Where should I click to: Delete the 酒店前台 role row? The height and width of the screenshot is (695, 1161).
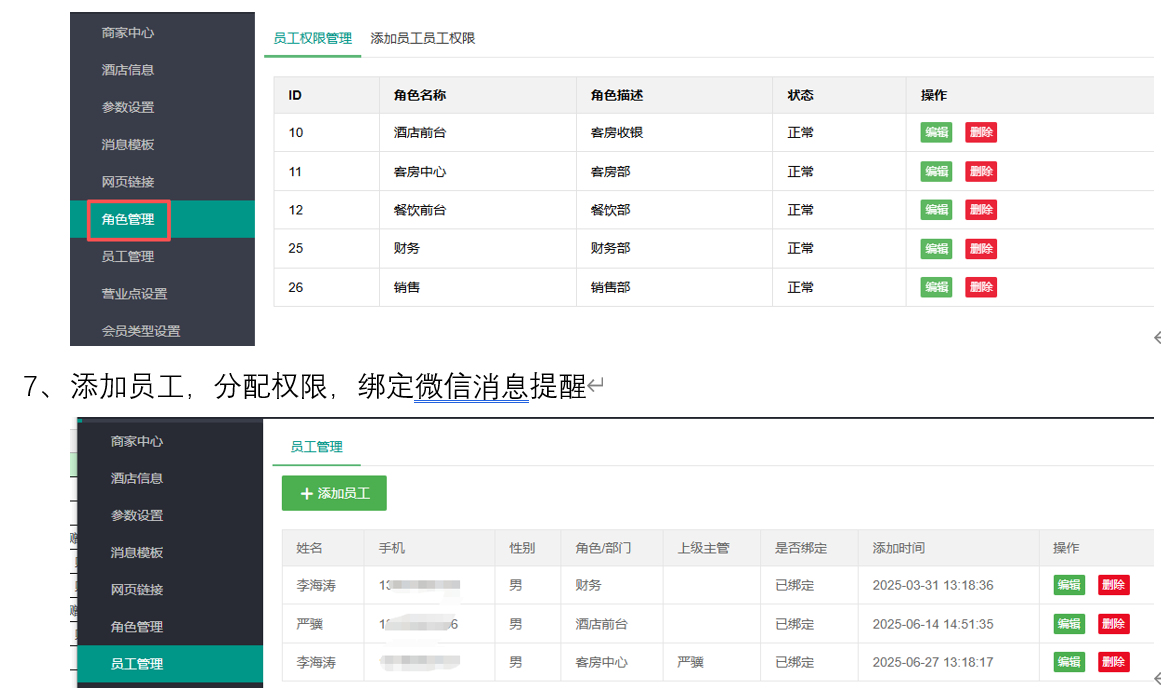click(981, 133)
